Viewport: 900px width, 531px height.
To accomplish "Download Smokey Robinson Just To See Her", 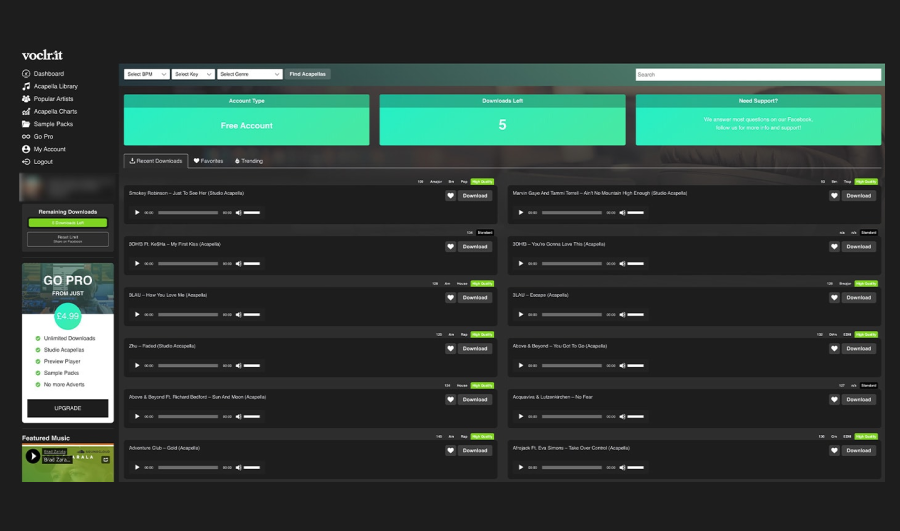I will coord(475,196).
